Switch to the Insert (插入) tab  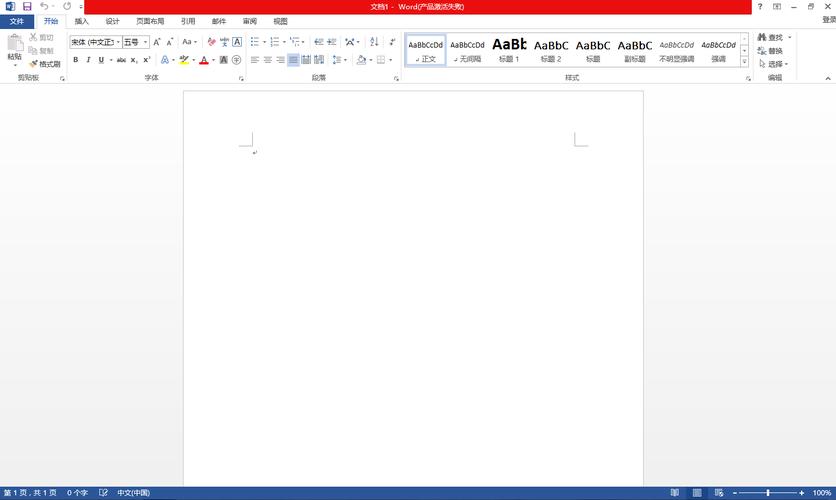coord(82,21)
